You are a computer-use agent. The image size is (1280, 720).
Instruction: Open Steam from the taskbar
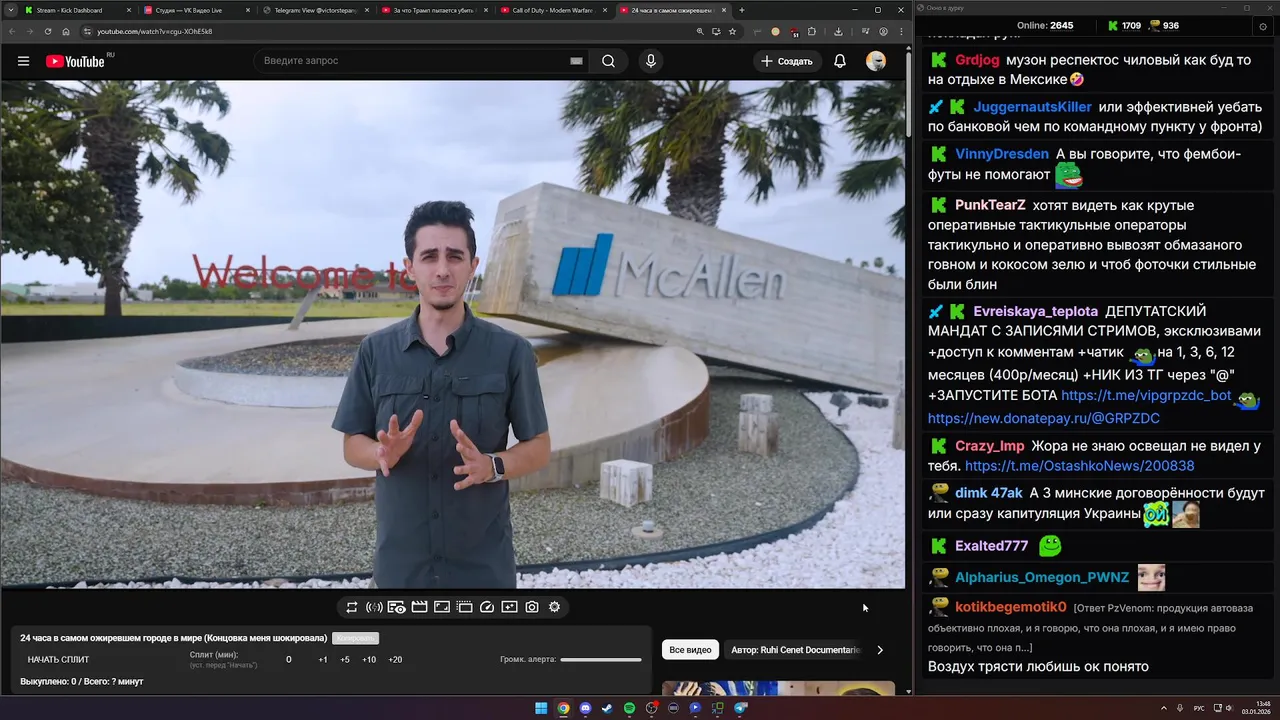click(x=607, y=708)
